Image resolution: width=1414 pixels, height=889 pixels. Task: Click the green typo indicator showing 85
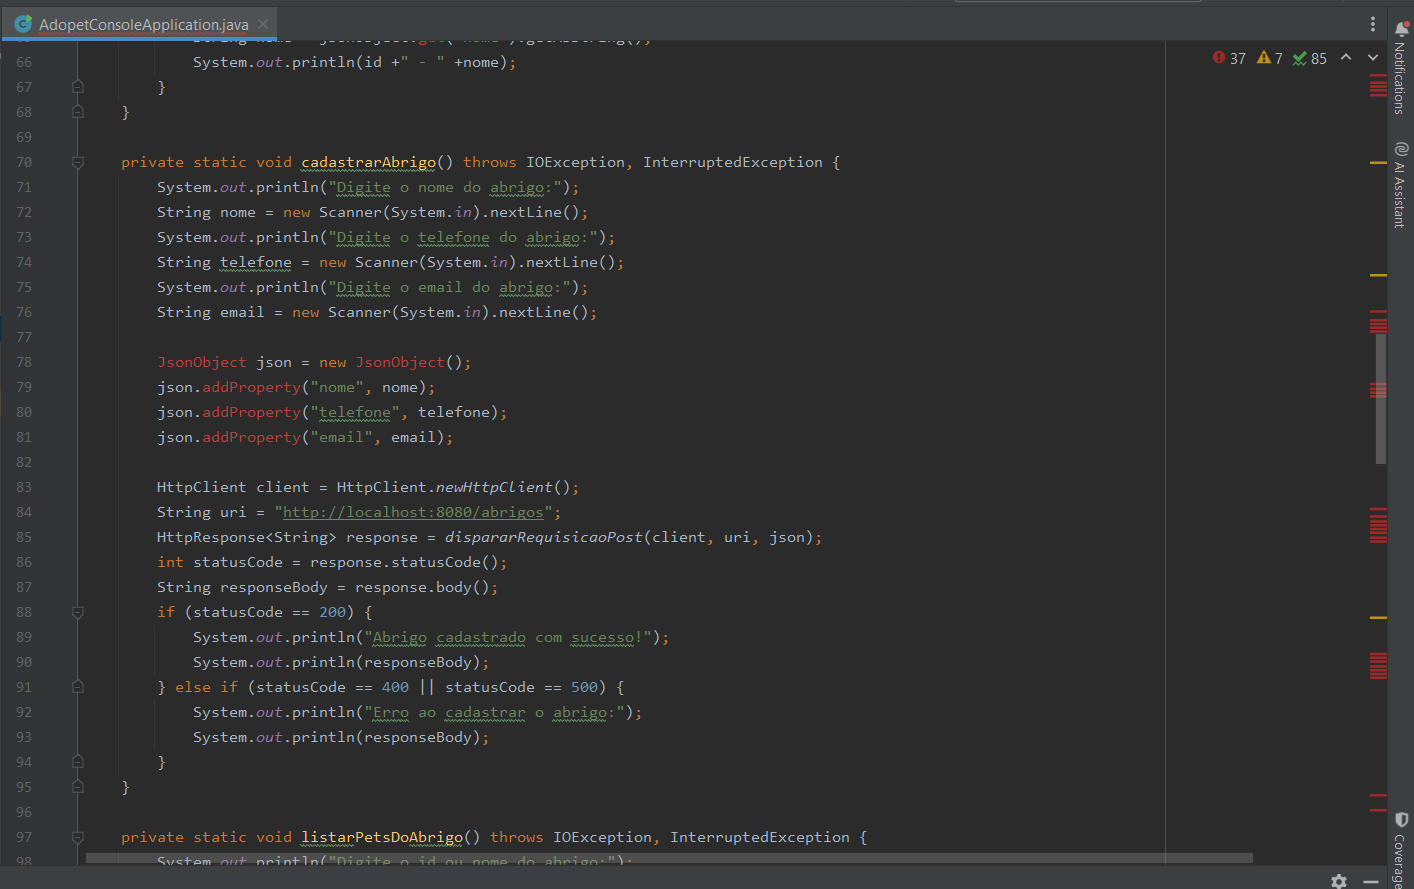click(x=1309, y=58)
